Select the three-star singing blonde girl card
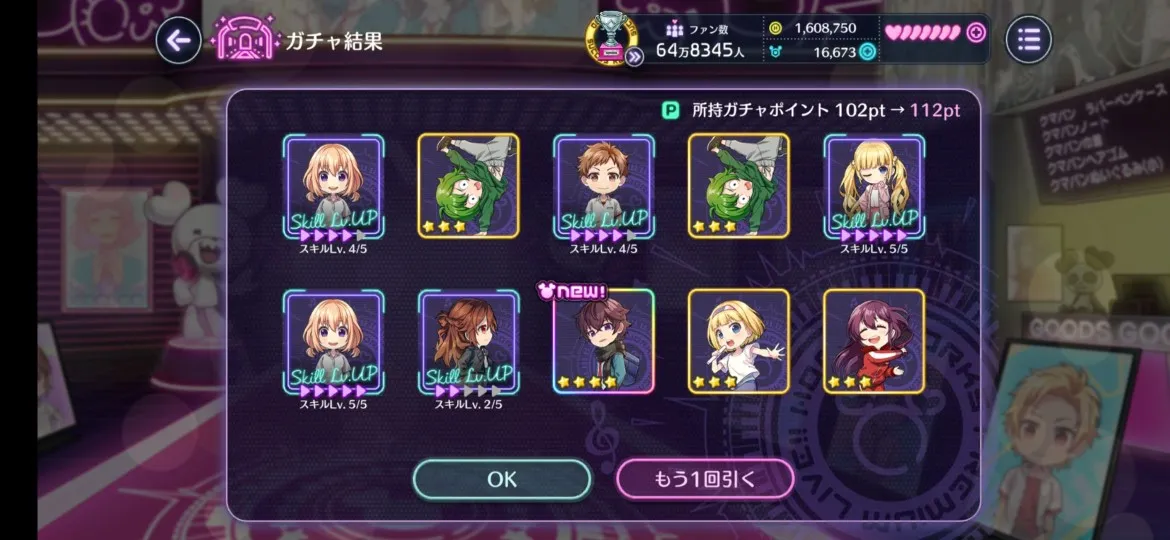Screen dimensions: 1170x540 (739, 341)
